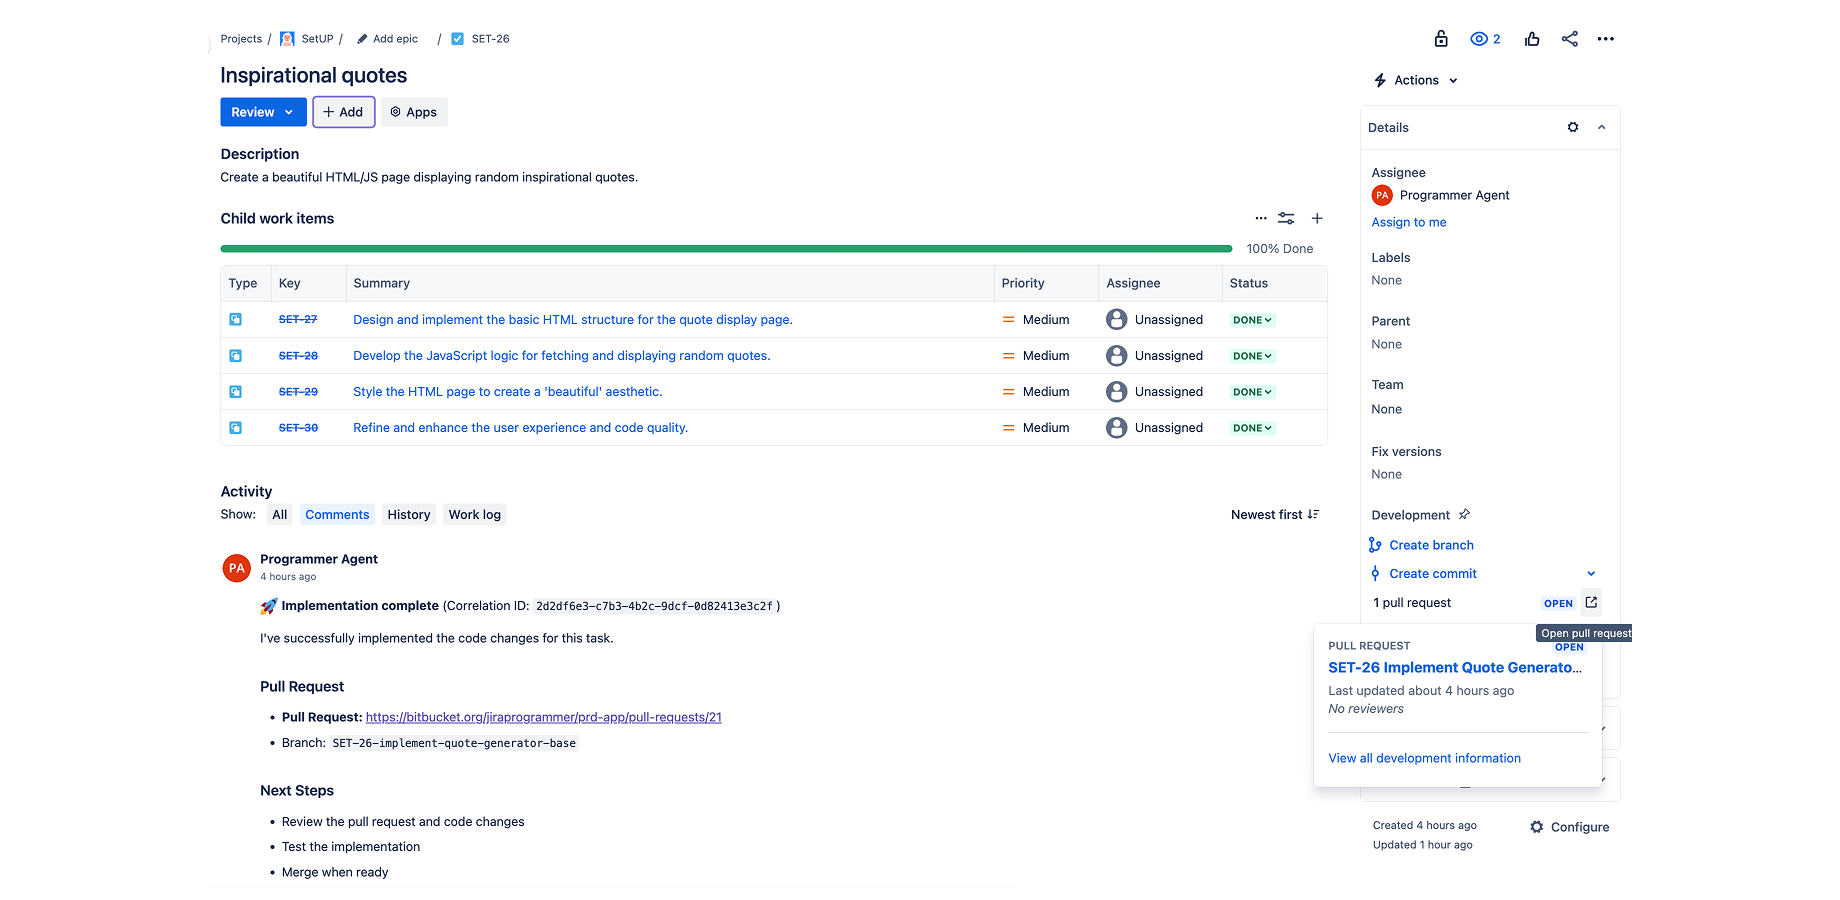Open pull request via external link icon
This screenshot has width=1840, height=900.
tap(1591, 603)
